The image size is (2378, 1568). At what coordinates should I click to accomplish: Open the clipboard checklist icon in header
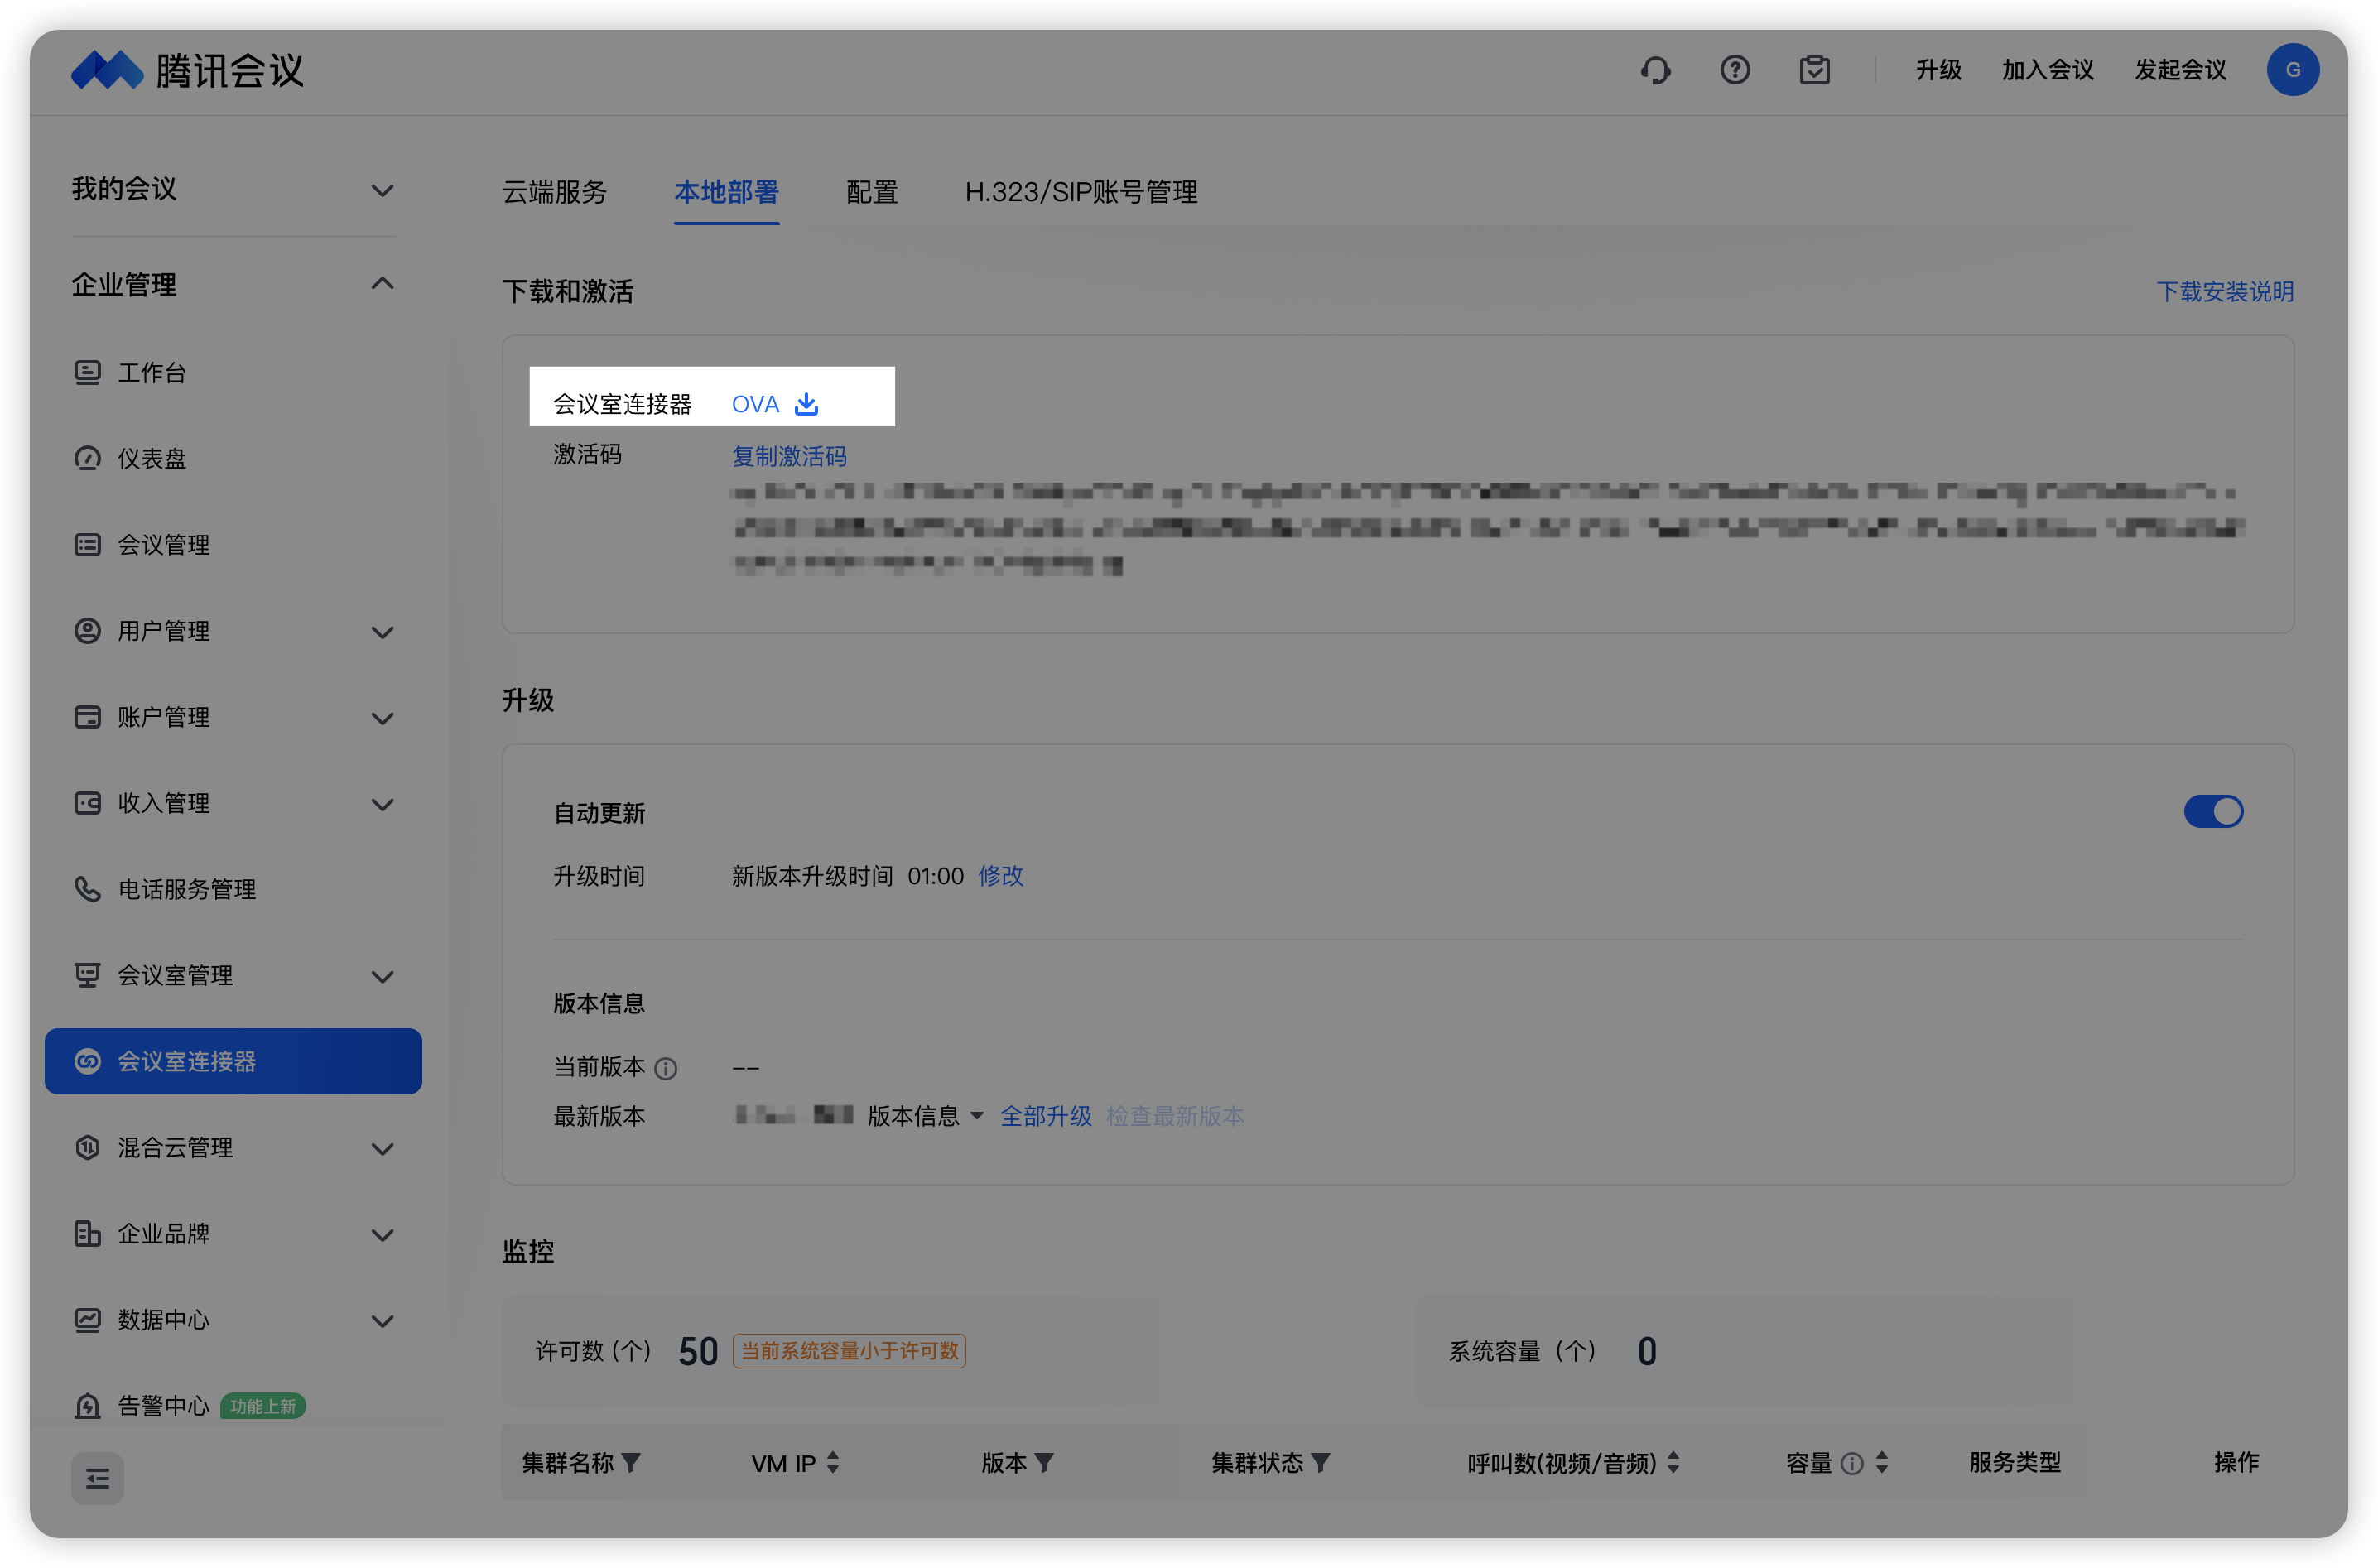click(x=1814, y=70)
